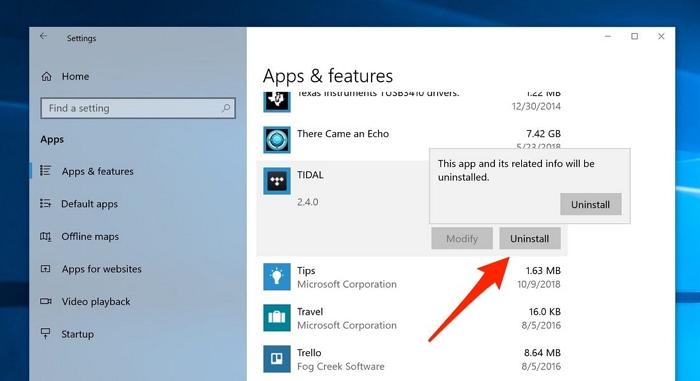The image size is (700, 381).
Task: Click Uninstall button beside Modify
Action: (530, 239)
